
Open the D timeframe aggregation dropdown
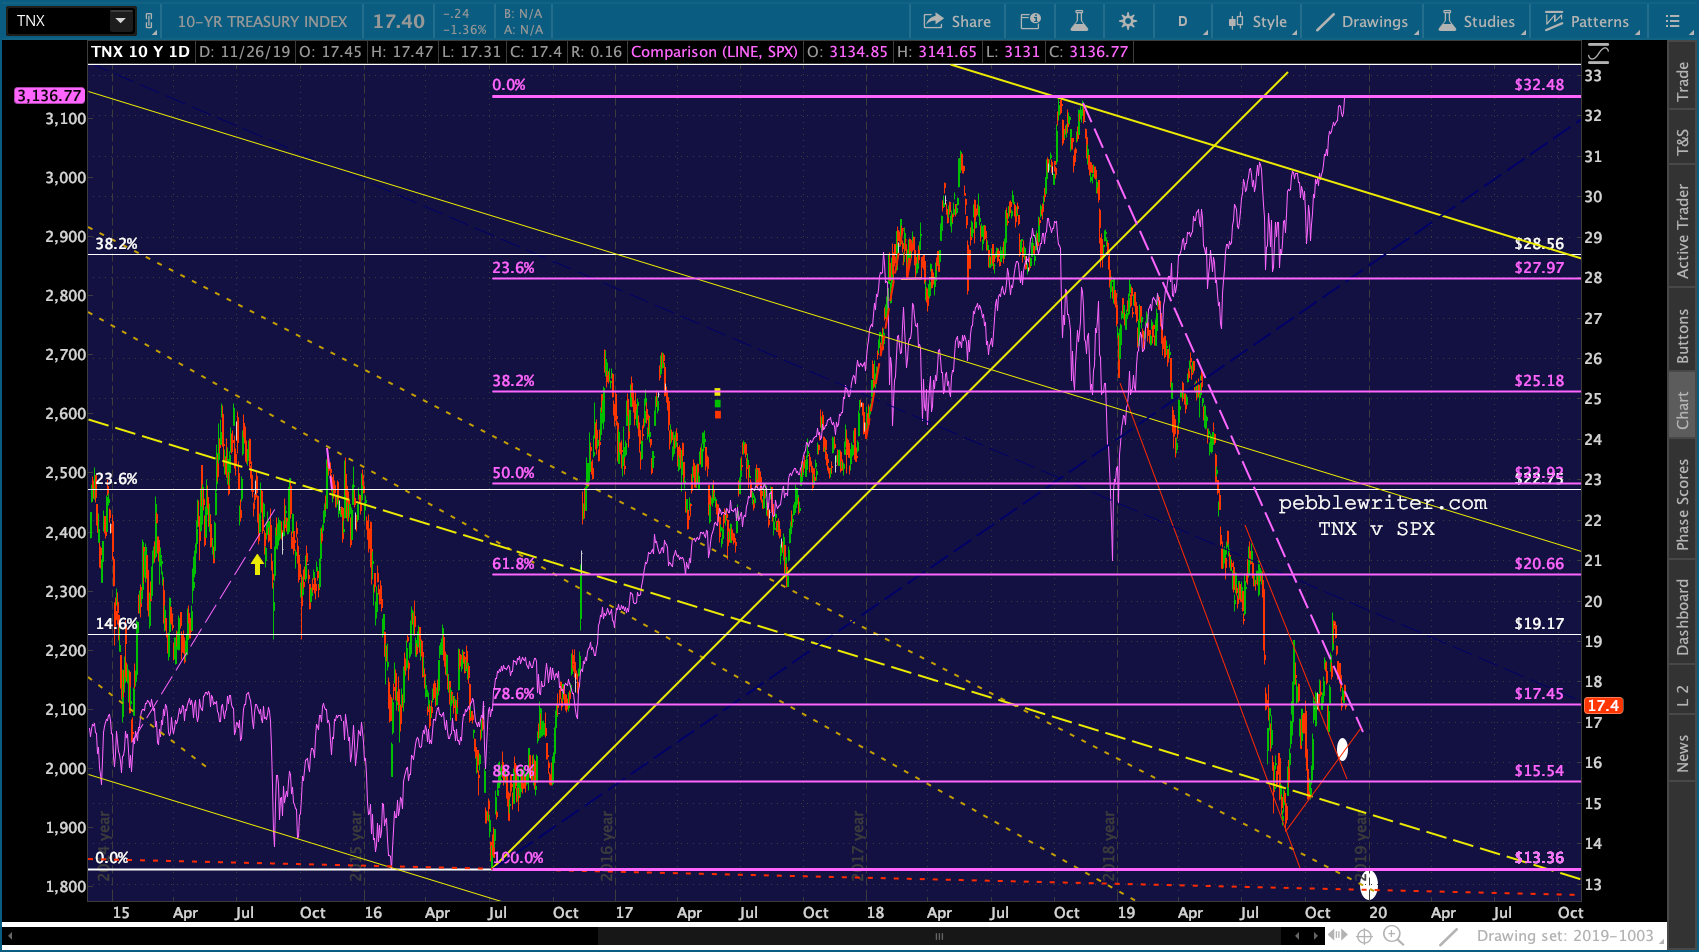pos(1183,21)
